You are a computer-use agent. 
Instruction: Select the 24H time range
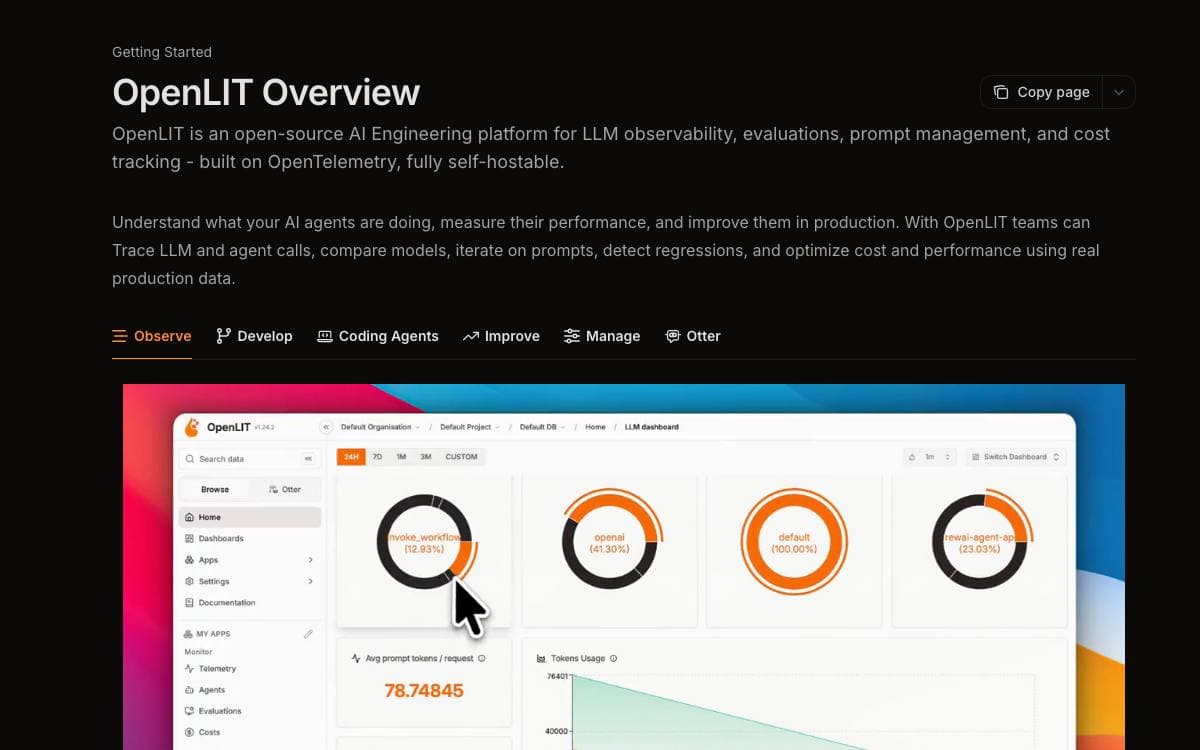pyautogui.click(x=351, y=457)
